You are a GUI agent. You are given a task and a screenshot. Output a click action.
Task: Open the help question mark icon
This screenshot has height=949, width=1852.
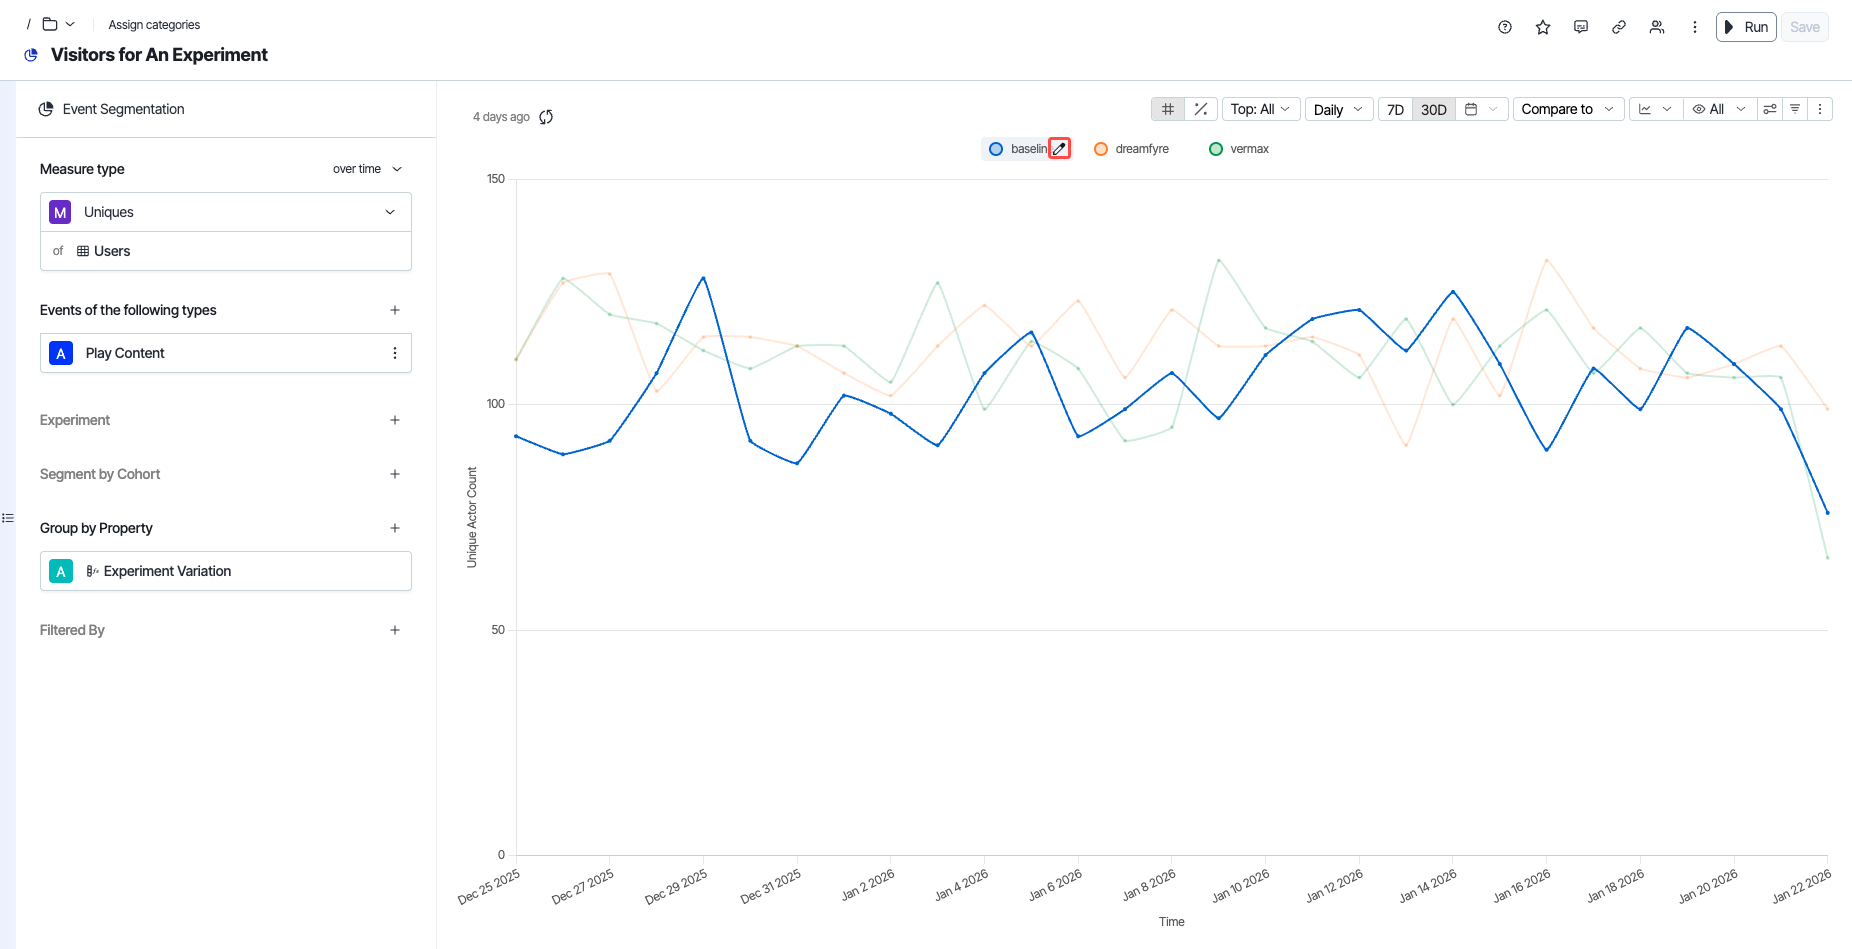point(1505,27)
